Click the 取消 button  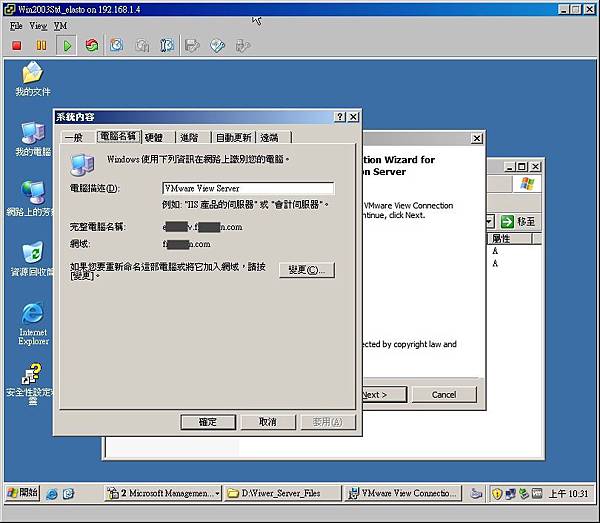[x=268, y=422]
